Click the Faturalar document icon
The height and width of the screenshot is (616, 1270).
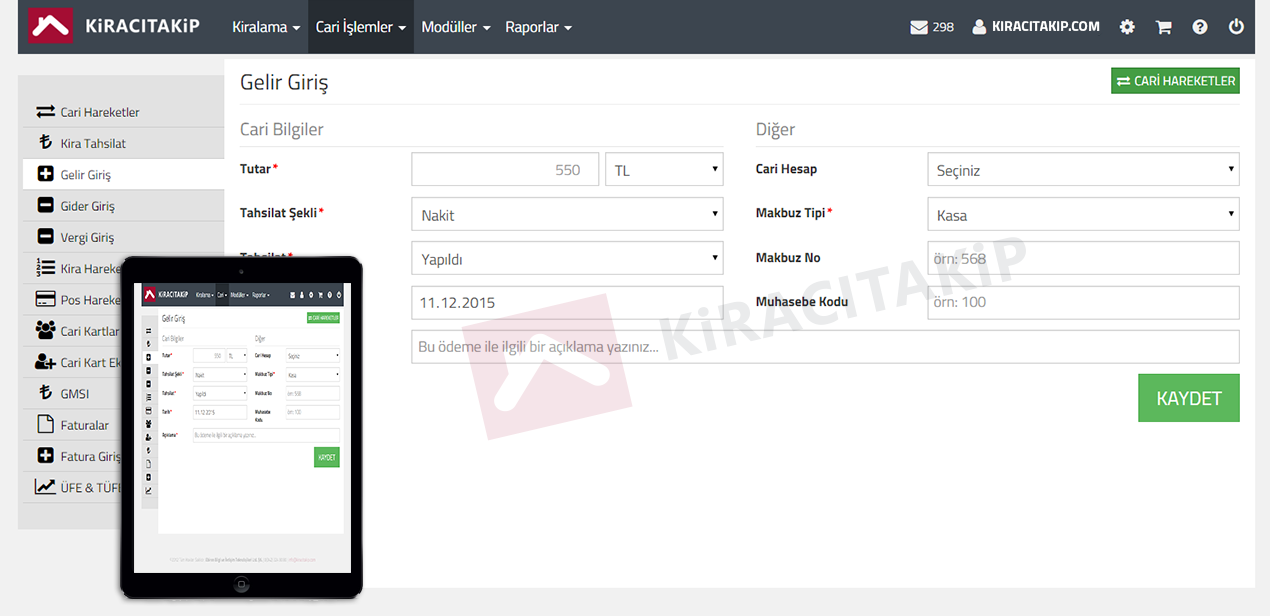(45, 424)
